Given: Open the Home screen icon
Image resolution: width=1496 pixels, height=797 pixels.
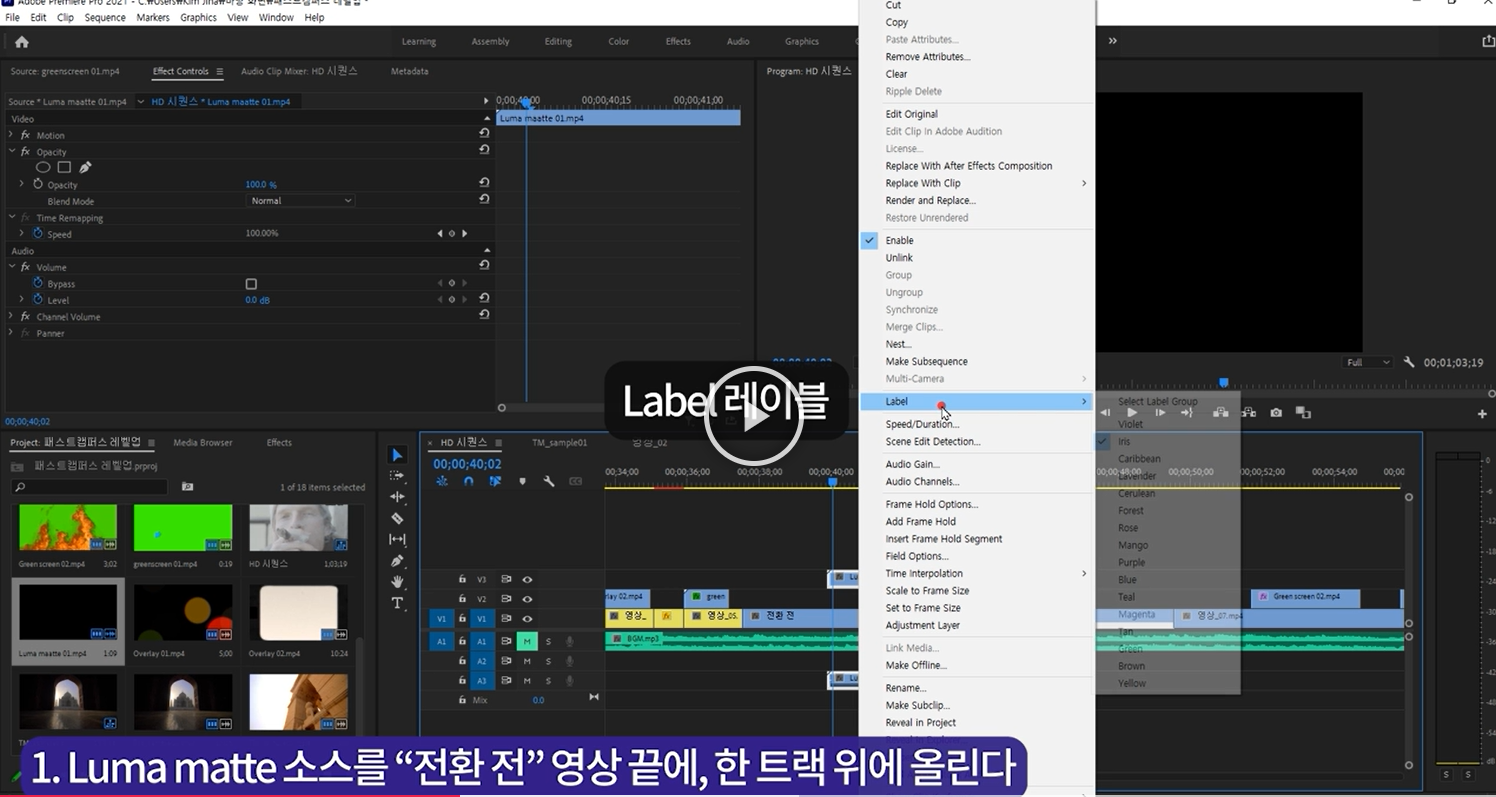Looking at the screenshot, I should click(x=22, y=42).
